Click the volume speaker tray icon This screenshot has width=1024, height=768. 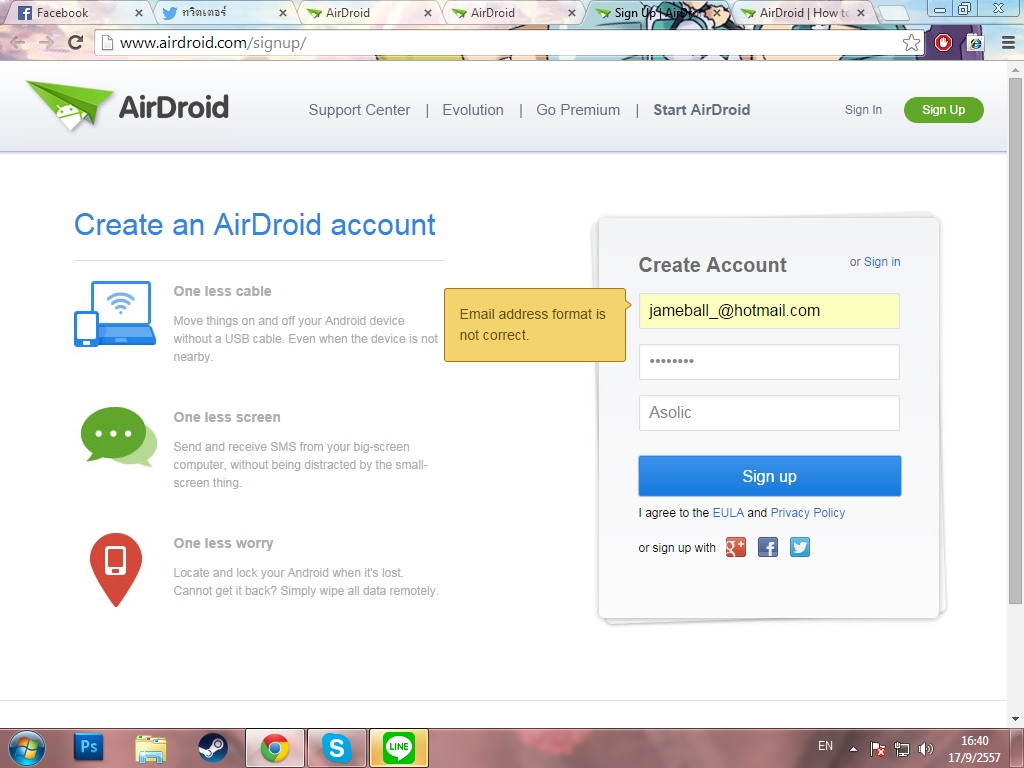(x=925, y=748)
